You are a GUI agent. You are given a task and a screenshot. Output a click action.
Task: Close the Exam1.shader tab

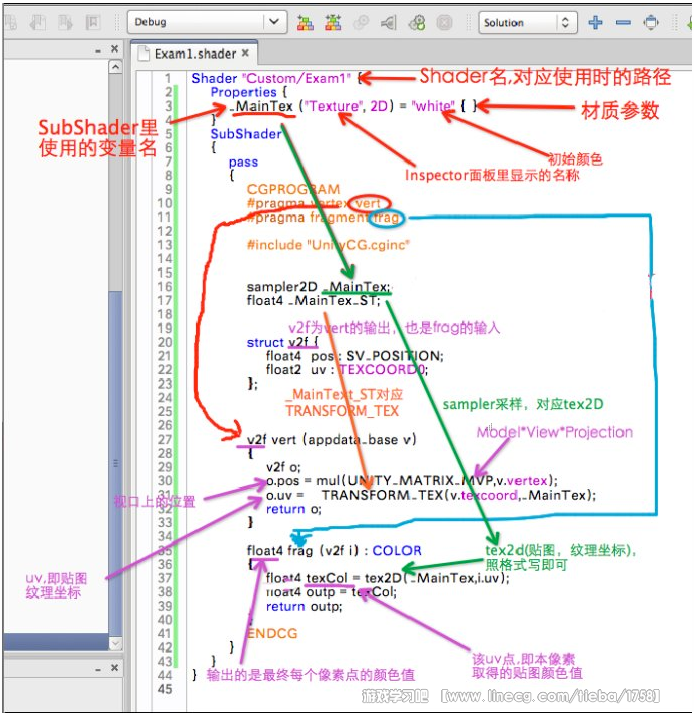[245, 53]
